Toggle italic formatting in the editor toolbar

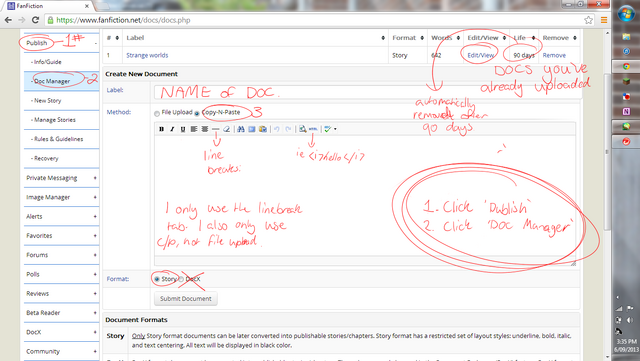point(172,129)
